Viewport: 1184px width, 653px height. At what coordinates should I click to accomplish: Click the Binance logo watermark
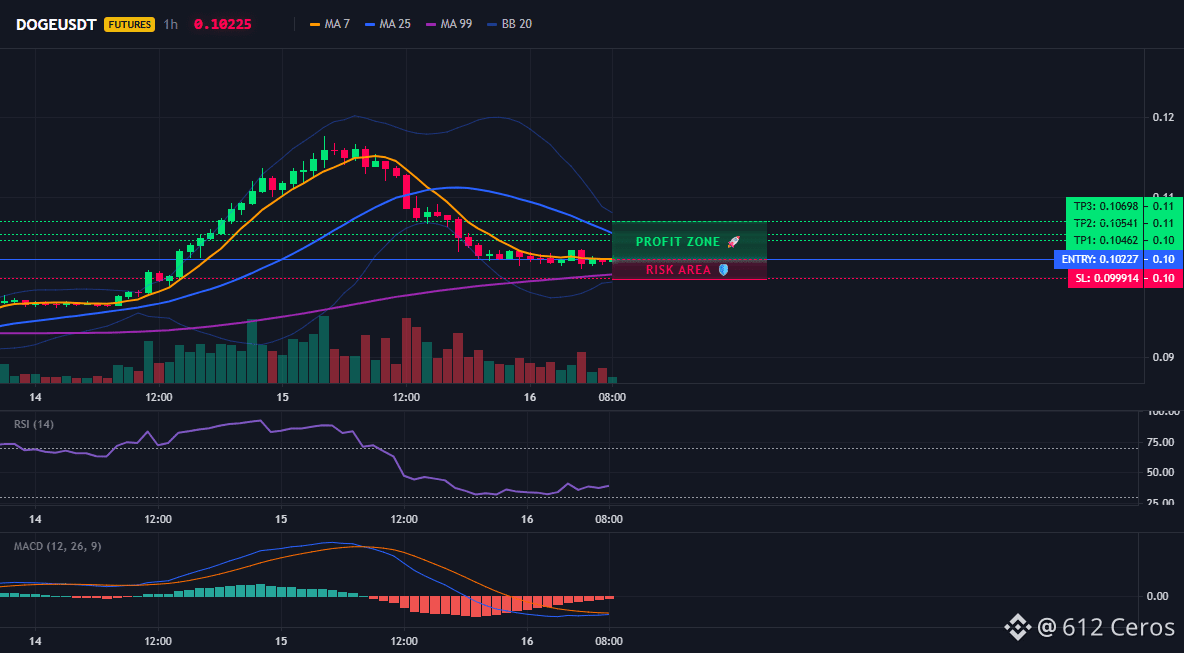coord(1017,626)
